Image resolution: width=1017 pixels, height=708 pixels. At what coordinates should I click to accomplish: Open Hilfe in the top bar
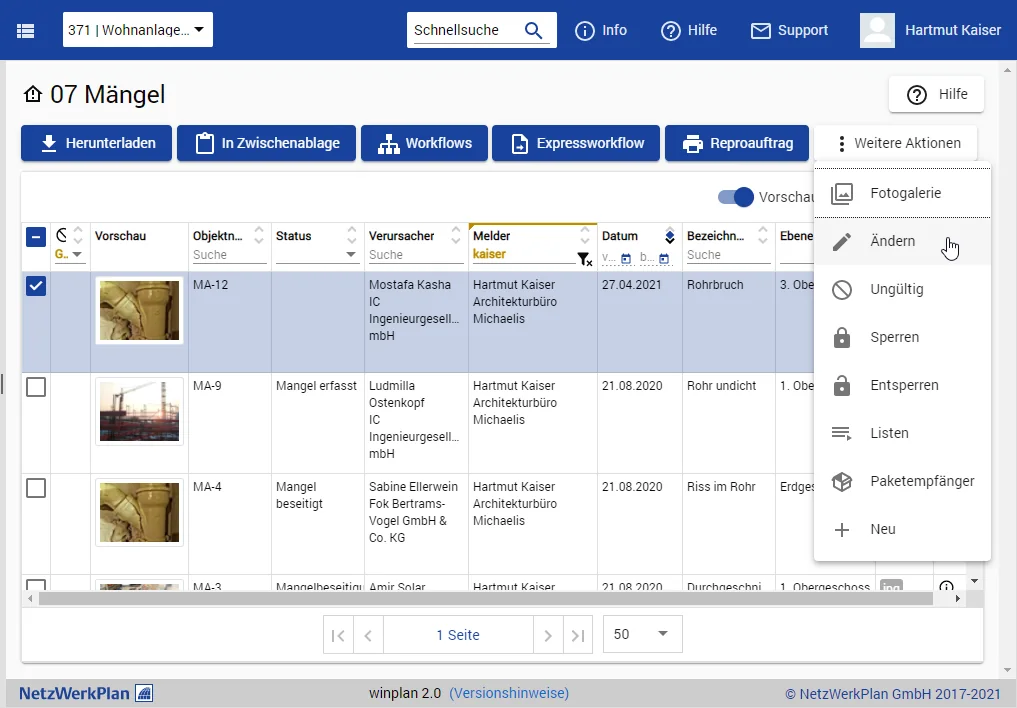(688, 30)
